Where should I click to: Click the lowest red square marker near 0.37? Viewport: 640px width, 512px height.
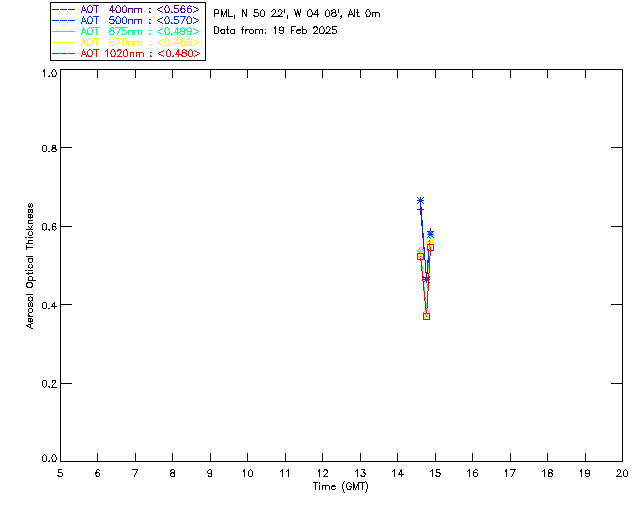[427, 316]
